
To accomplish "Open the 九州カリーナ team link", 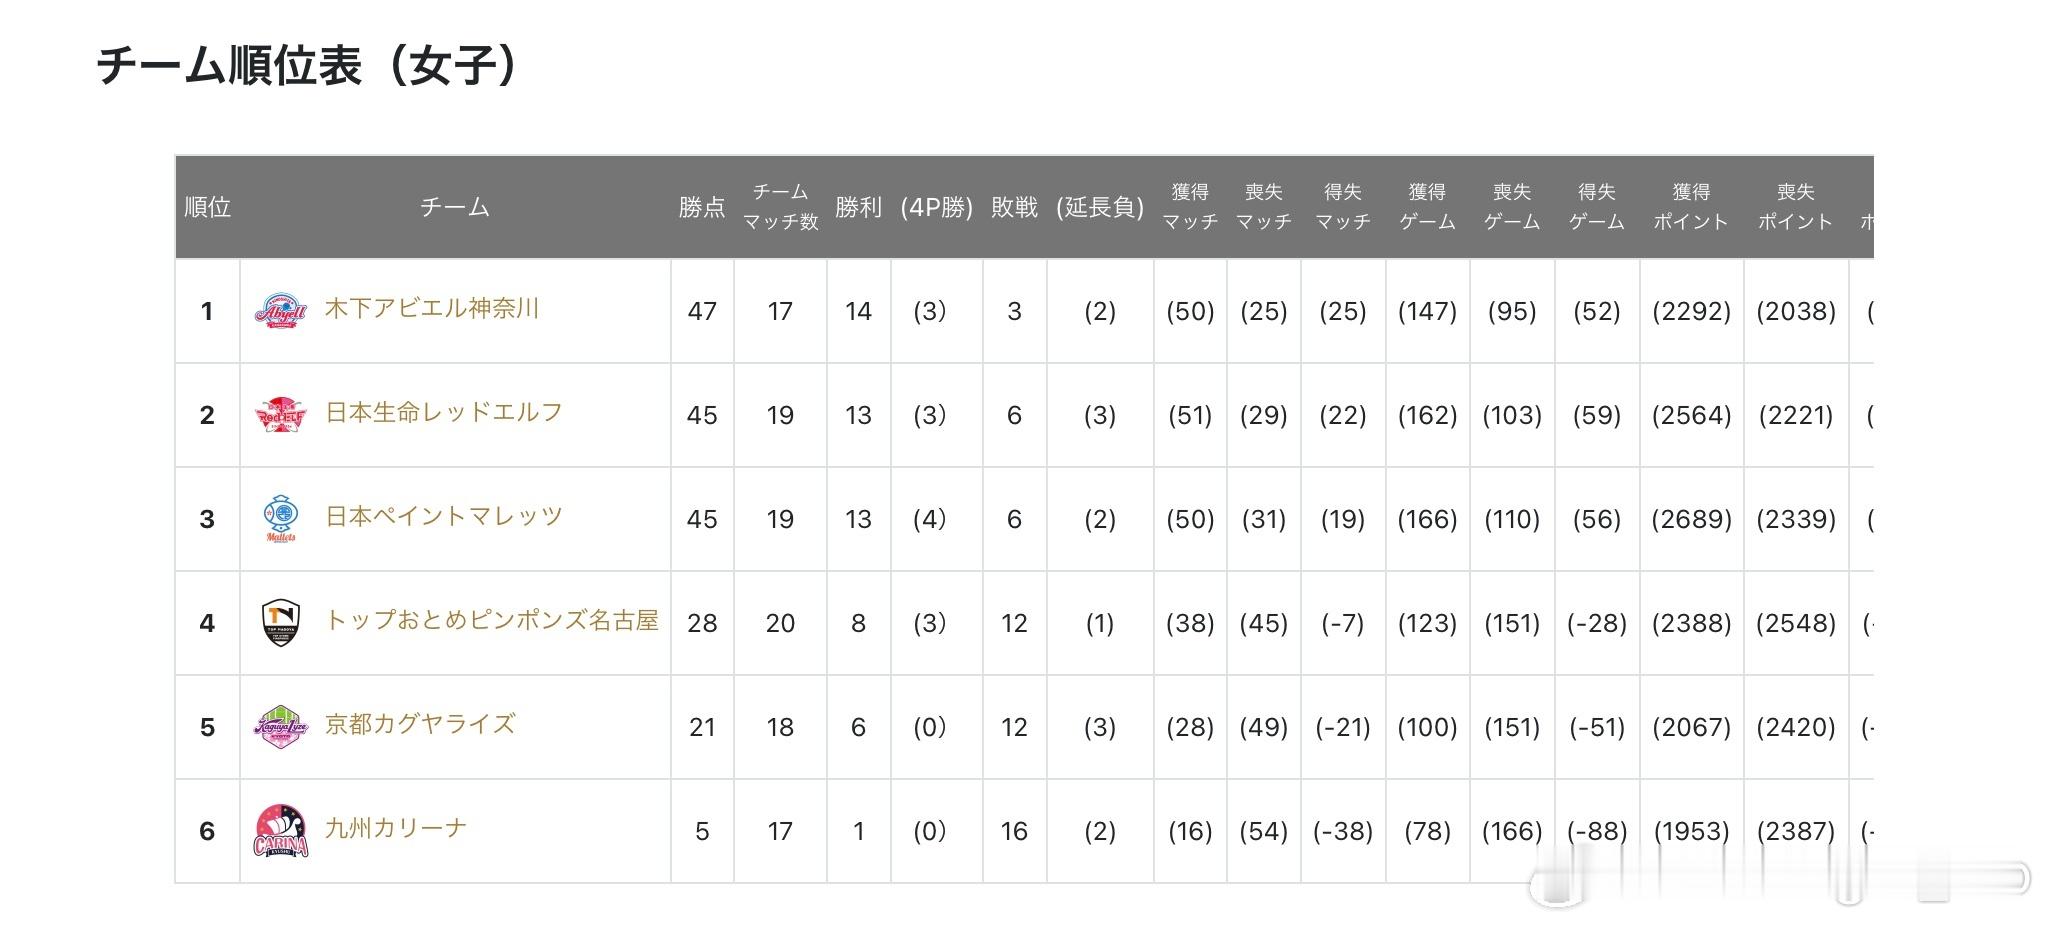I will click(x=396, y=828).
